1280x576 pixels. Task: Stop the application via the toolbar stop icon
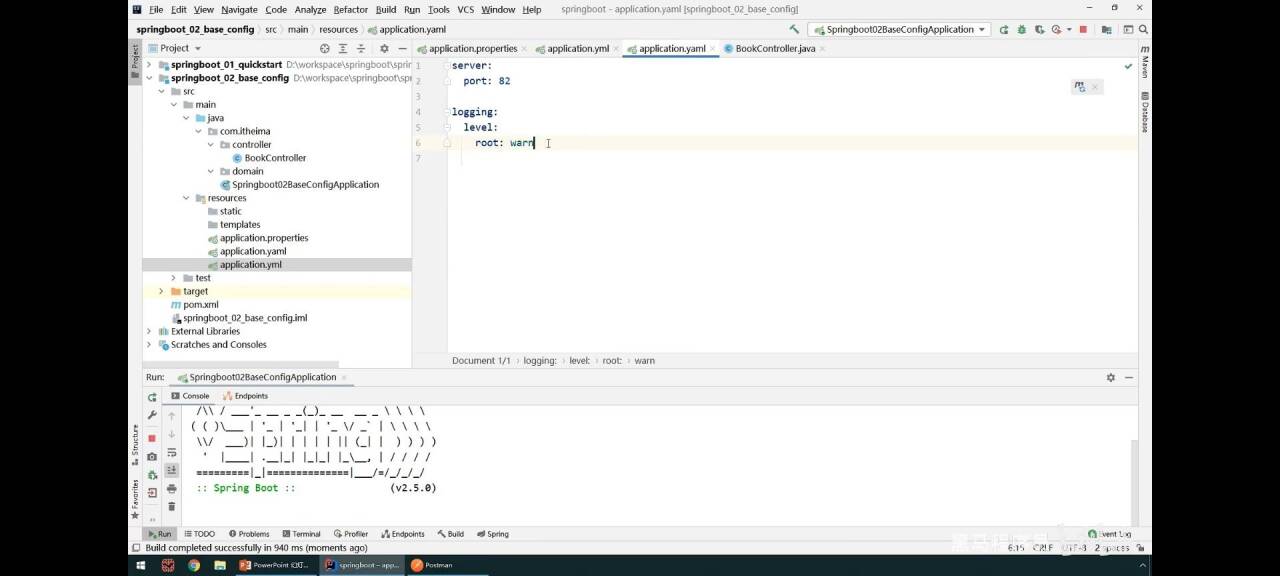[x=1083, y=30]
